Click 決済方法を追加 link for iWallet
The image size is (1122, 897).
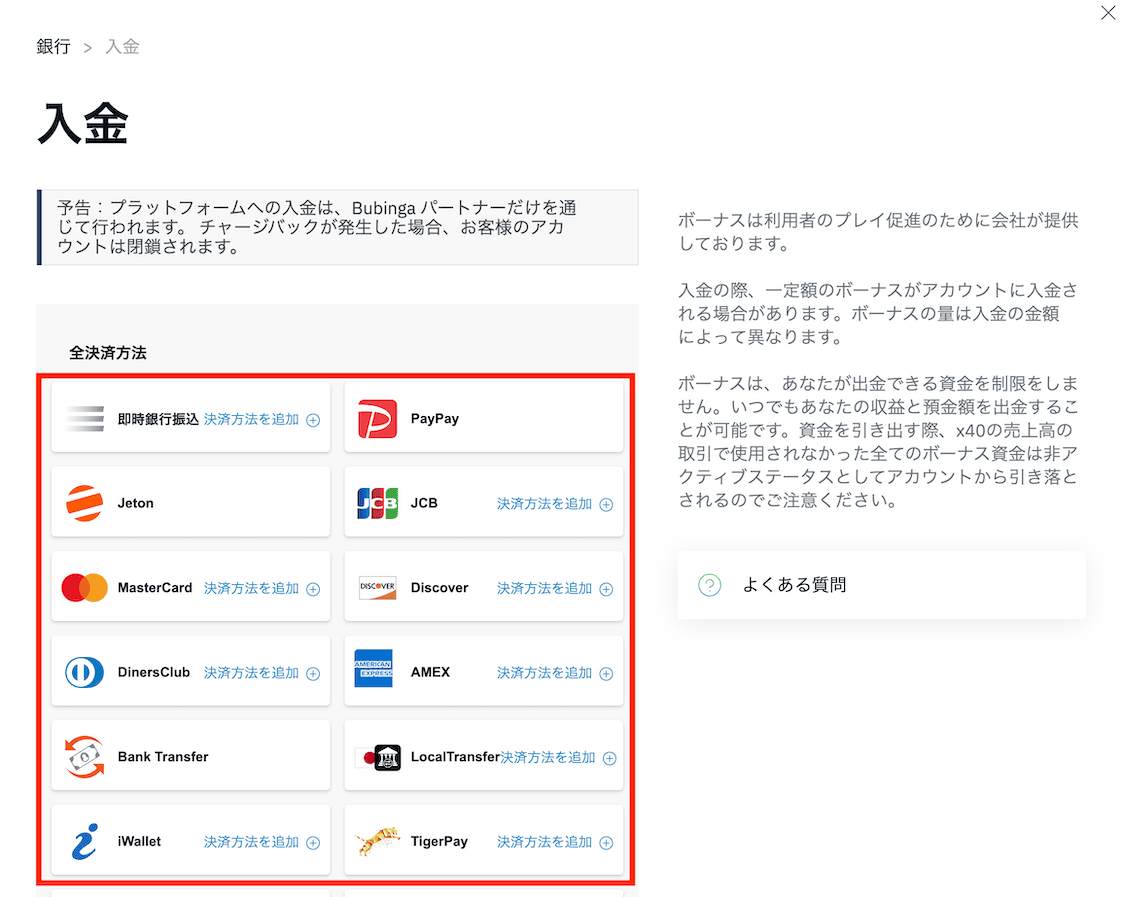251,842
